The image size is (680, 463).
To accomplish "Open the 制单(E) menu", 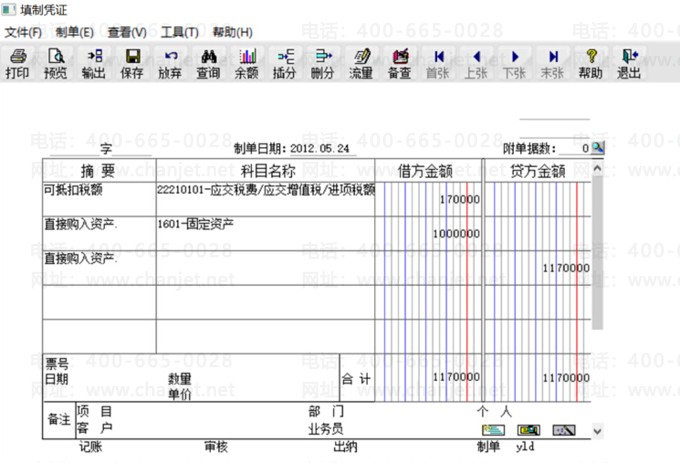I will [74, 33].
